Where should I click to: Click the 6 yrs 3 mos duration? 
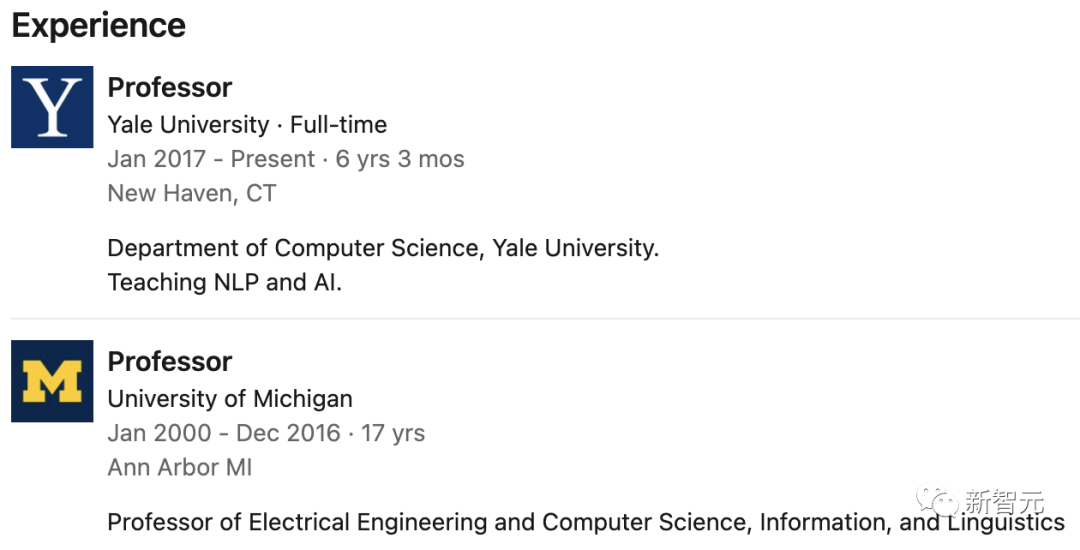[x=400, y=159]
